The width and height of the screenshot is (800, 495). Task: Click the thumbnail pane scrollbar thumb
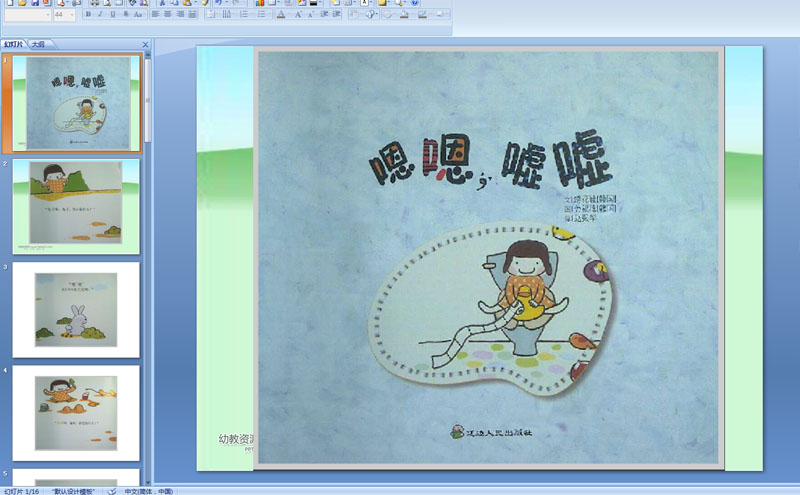coord(148,101)
